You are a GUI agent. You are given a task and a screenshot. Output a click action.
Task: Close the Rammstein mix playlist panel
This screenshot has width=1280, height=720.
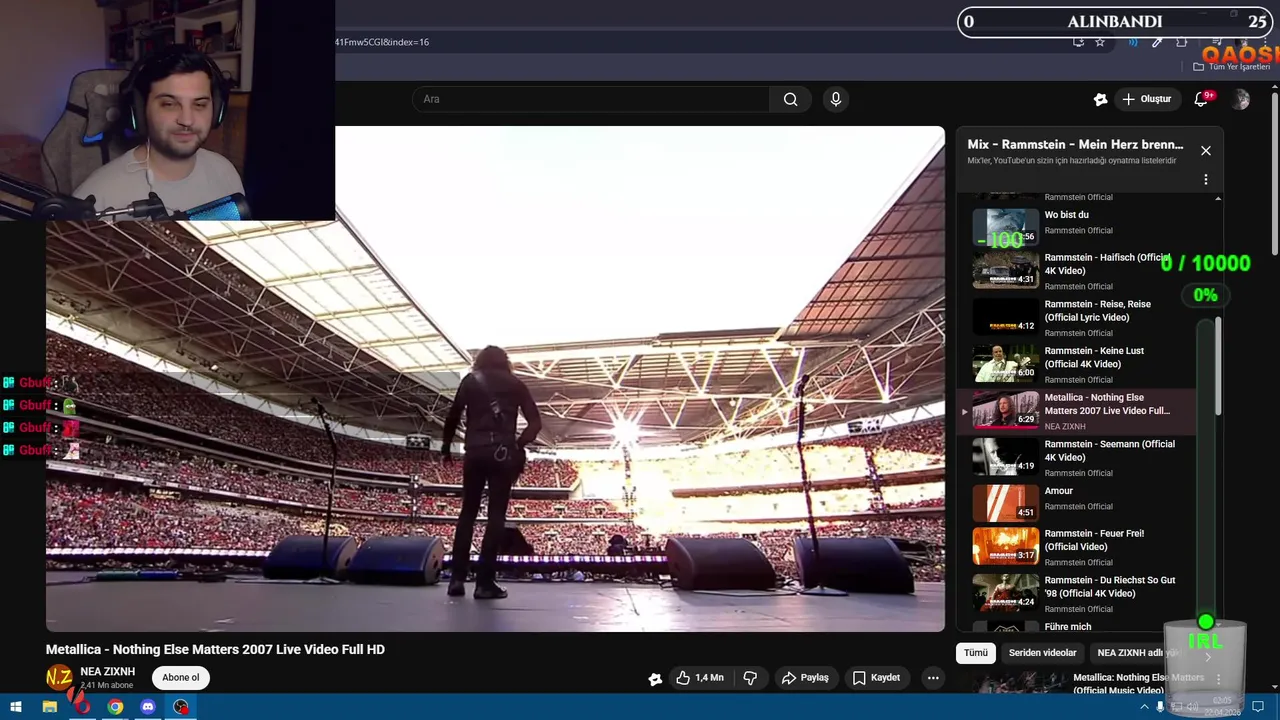tap(1206, 151)
